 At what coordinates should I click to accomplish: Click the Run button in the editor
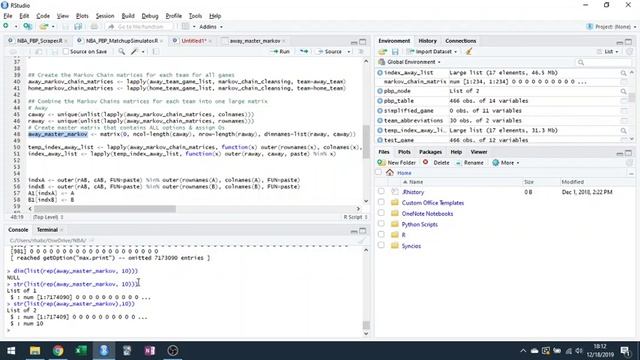coord(280,51)
